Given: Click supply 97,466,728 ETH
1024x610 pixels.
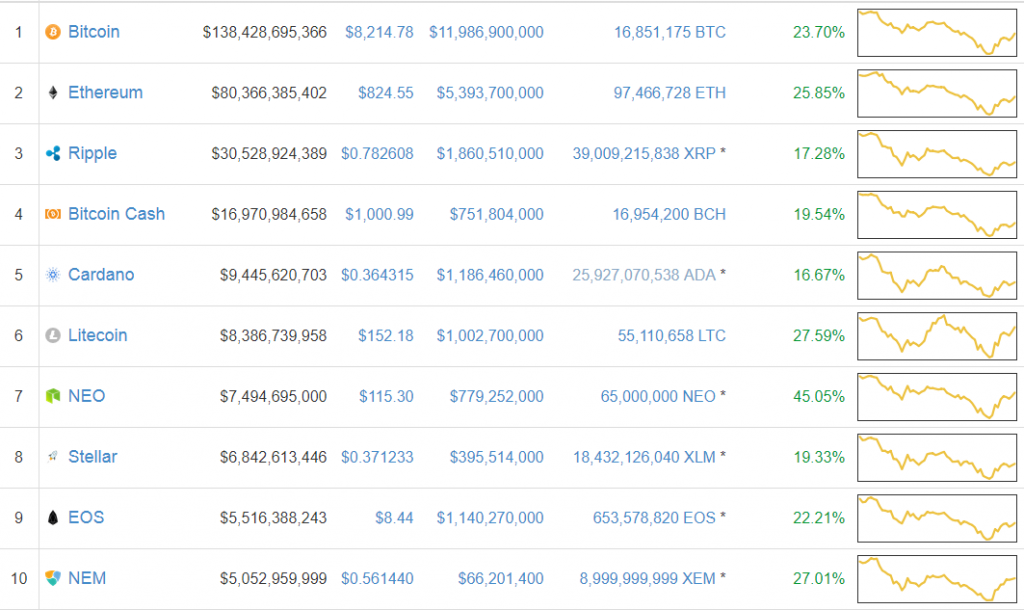Looking at the screenshot, I should [x=669, y=93].
